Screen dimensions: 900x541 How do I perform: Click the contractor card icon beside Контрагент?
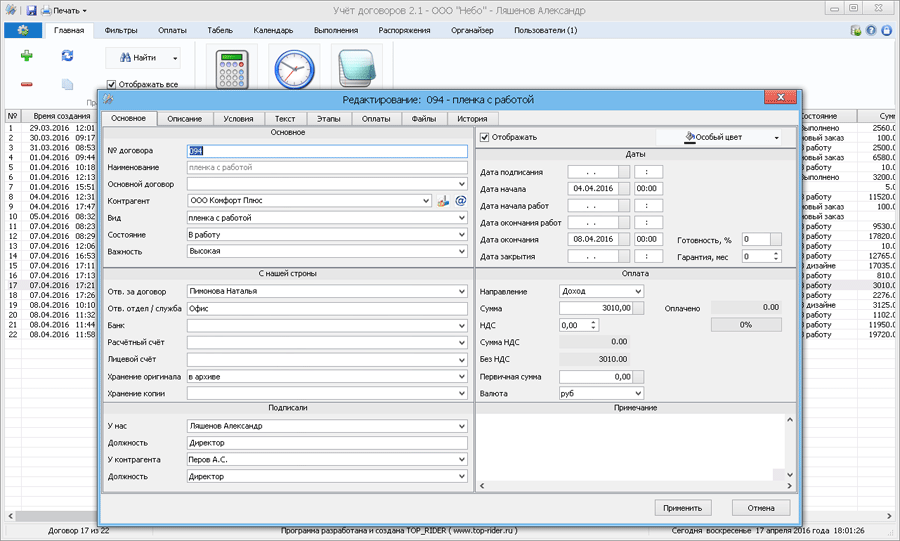[444, 200]
